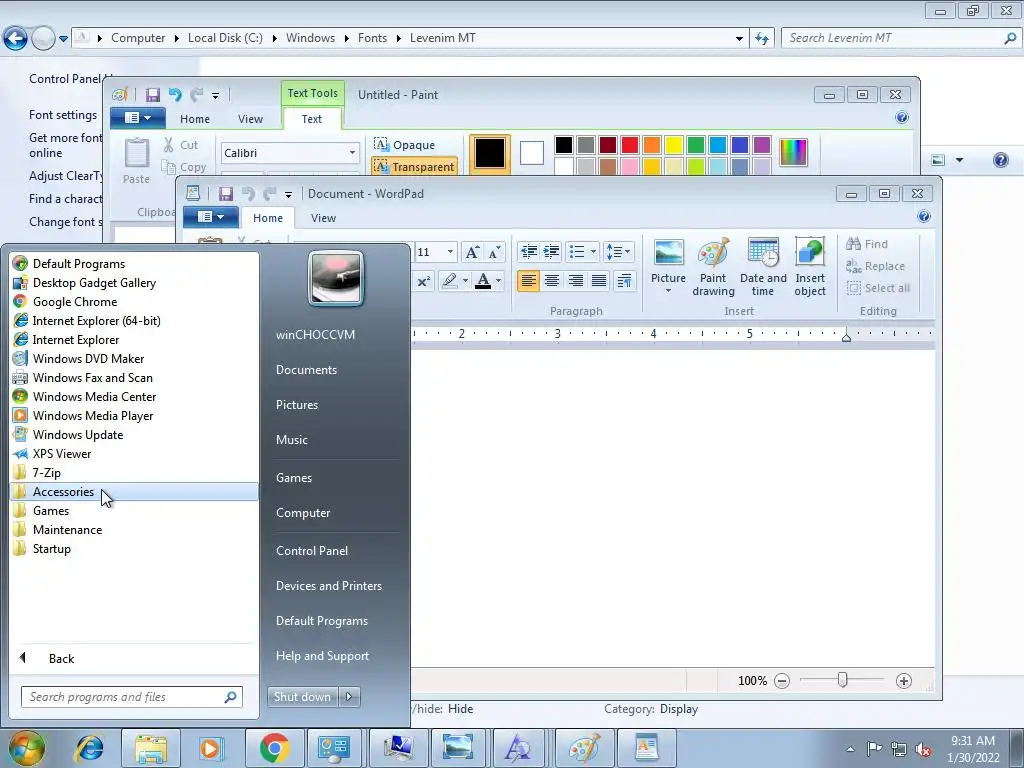Zoom in WordPad with plus button

[x=904, y=681]
